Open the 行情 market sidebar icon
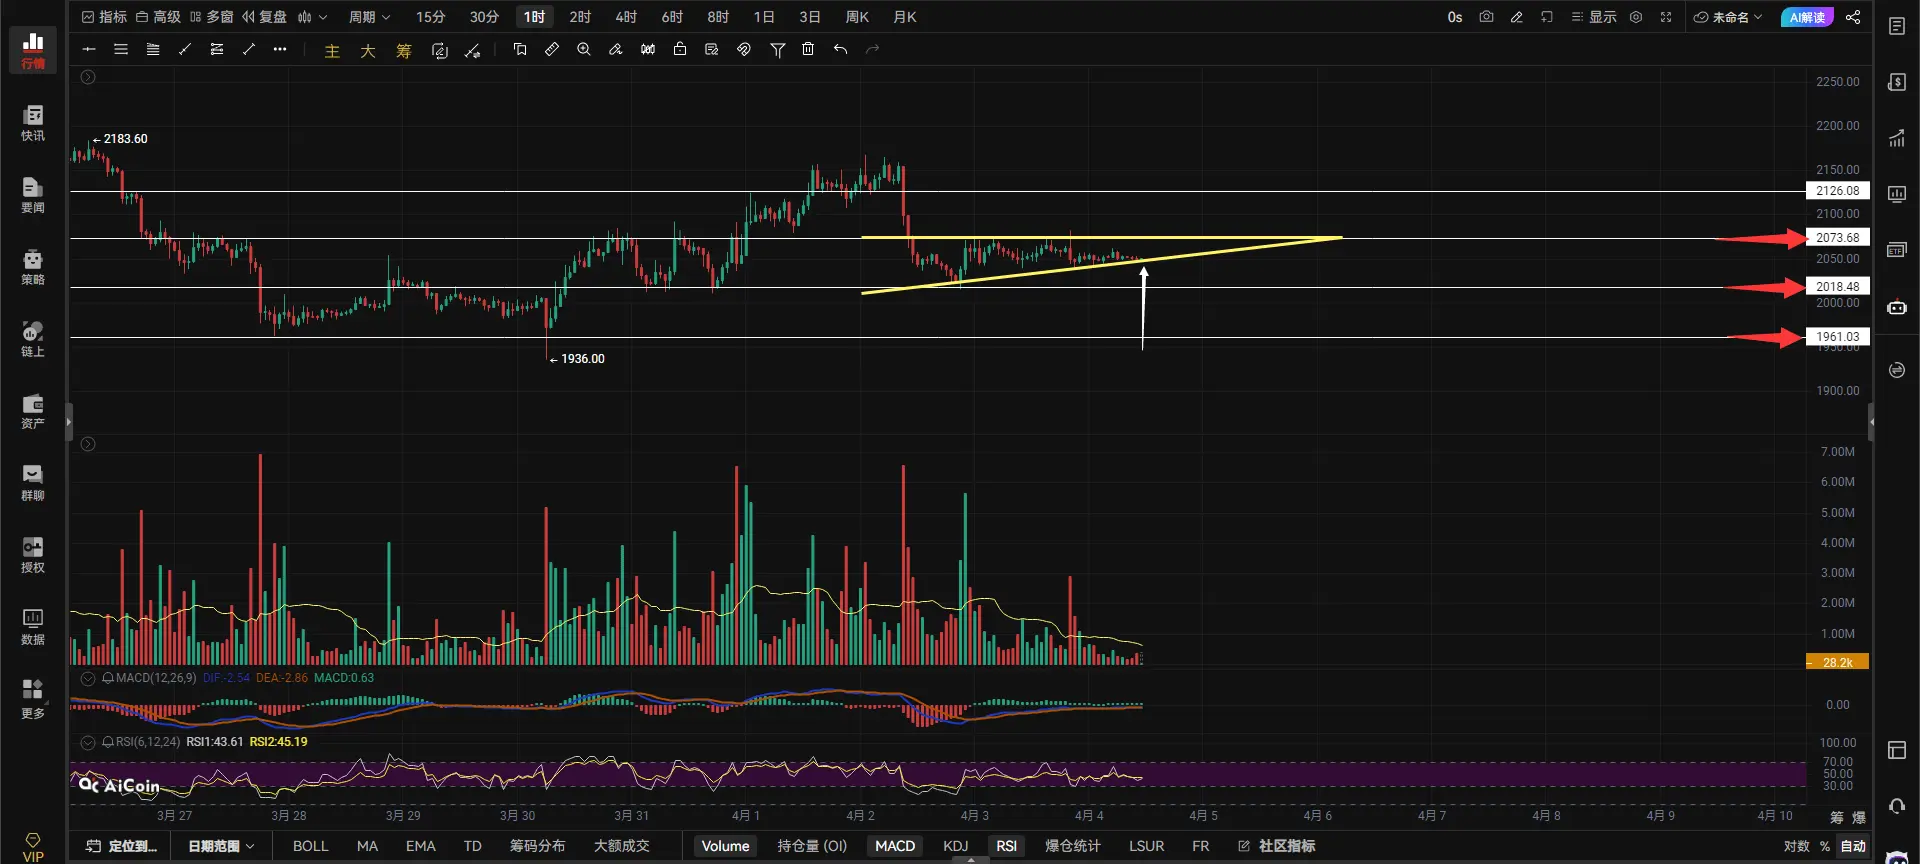The height and width of the screenshot is (864, 1920). tap(33, 50)
